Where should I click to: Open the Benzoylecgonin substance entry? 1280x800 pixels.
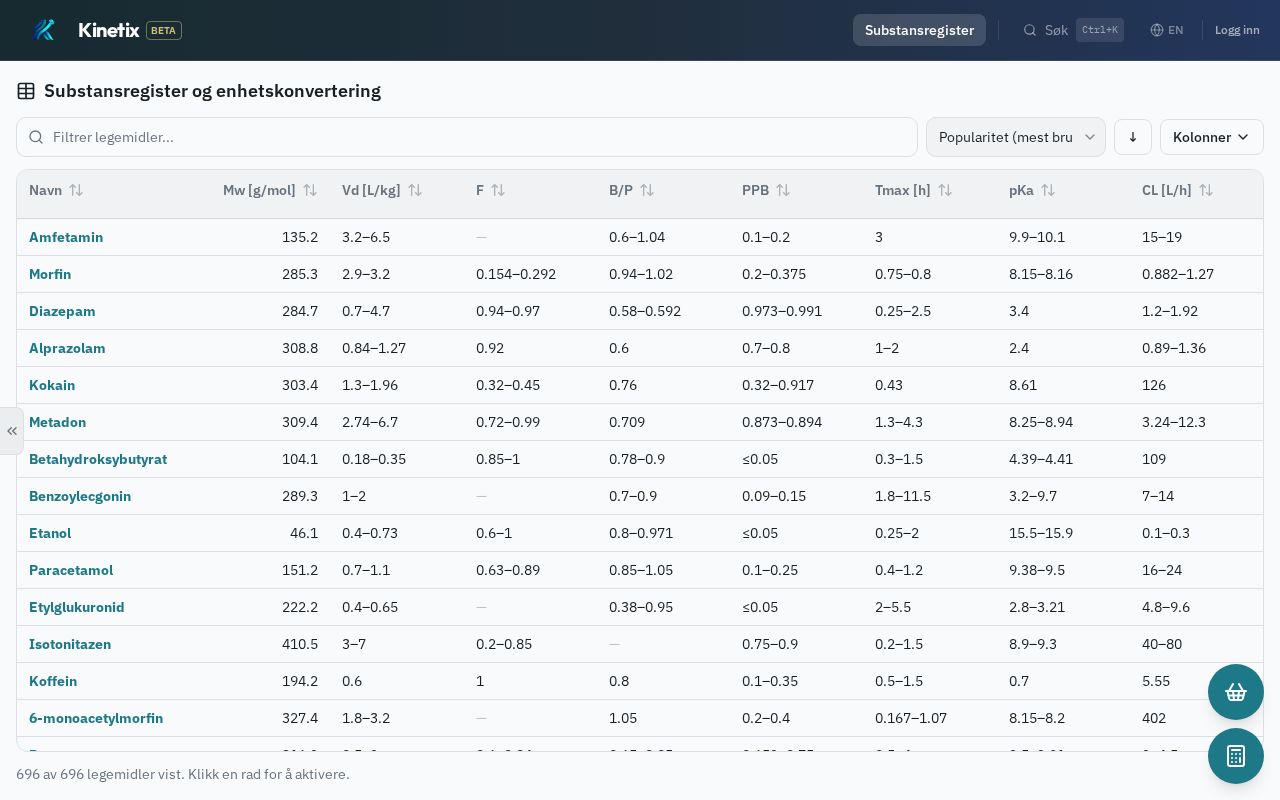tap(80, 496)
